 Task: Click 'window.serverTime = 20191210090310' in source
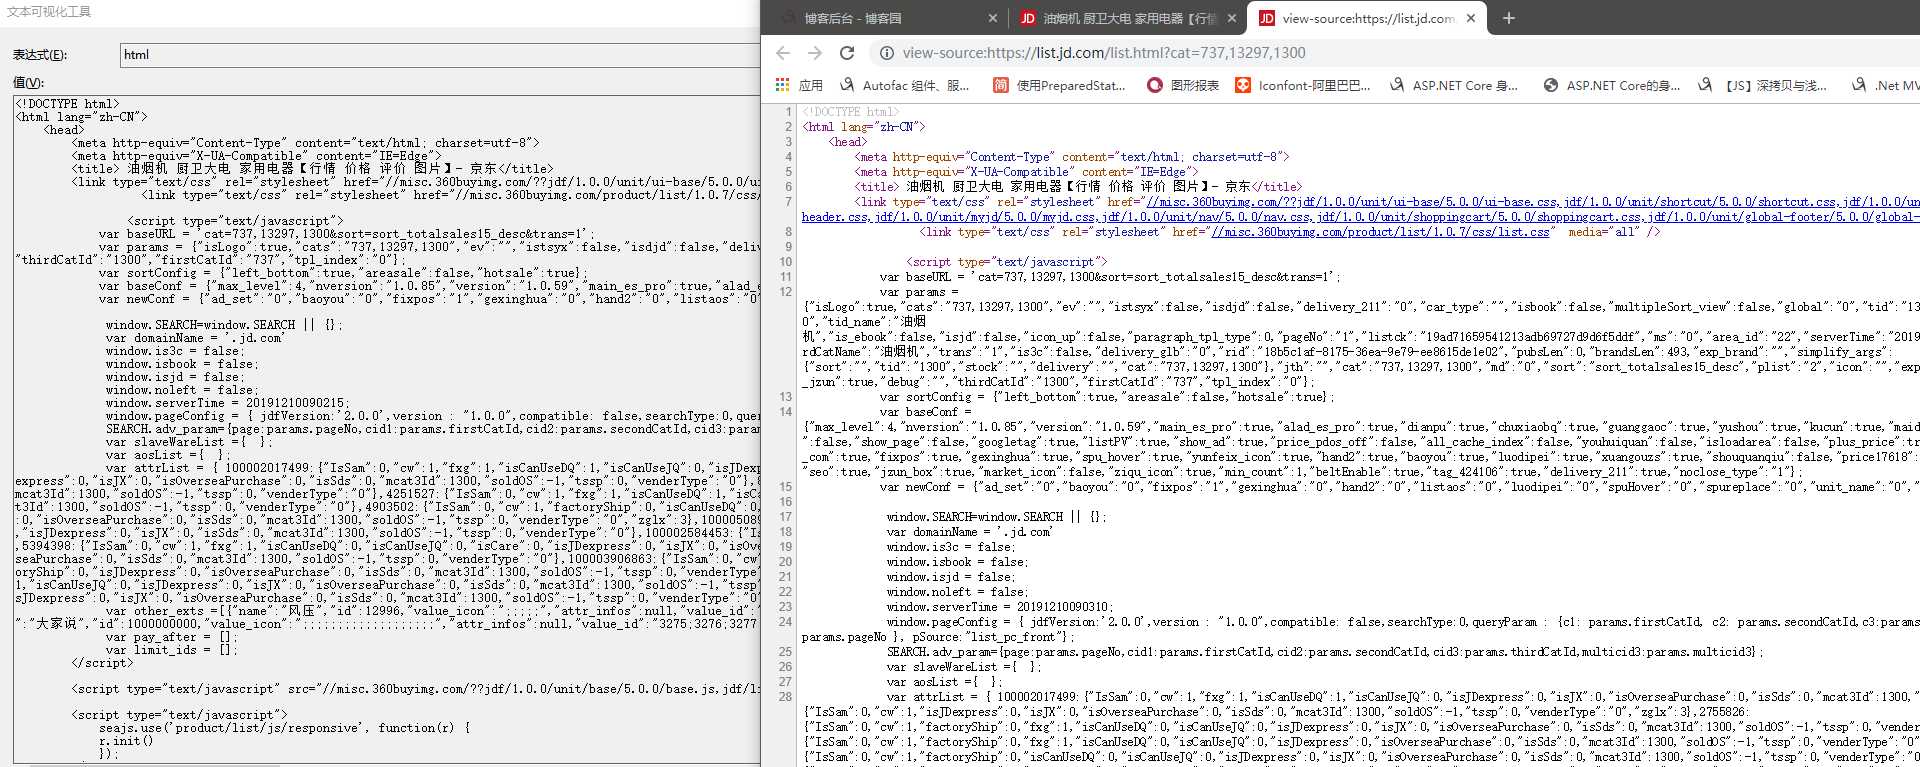coord(1000,607)
